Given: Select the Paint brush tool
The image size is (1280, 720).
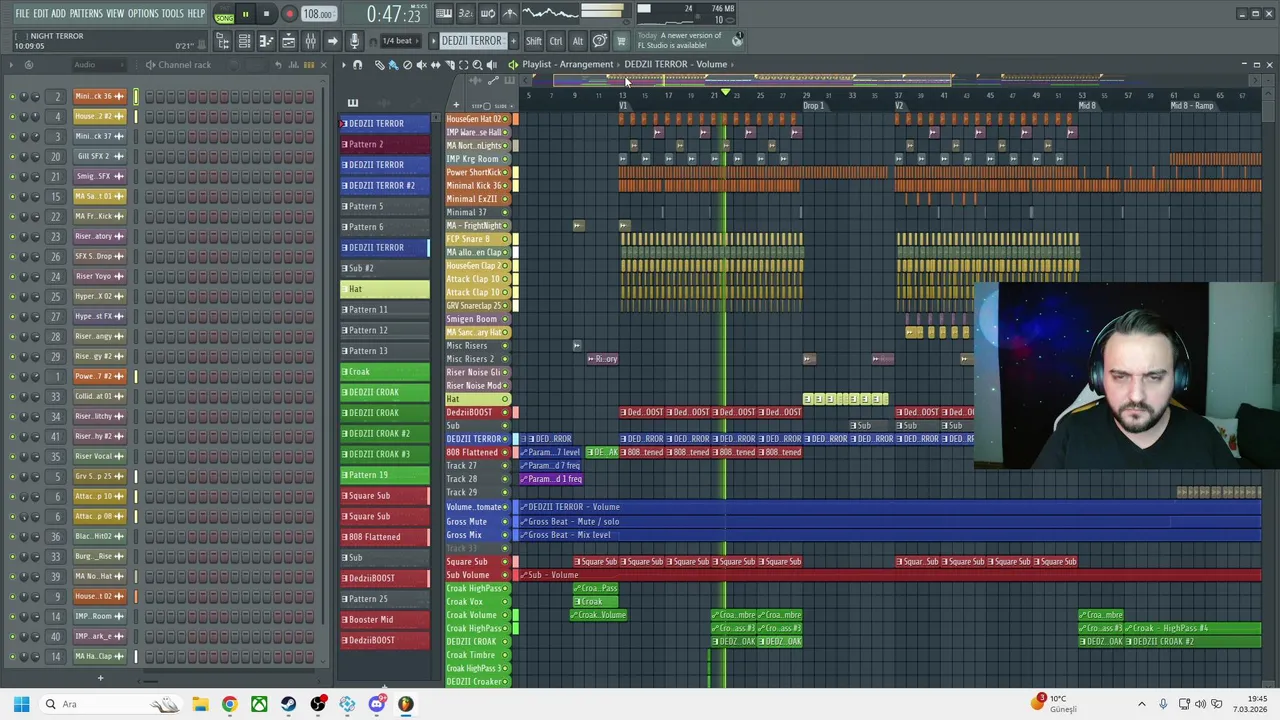Looking at the screenshot, I should coord(393,65).
